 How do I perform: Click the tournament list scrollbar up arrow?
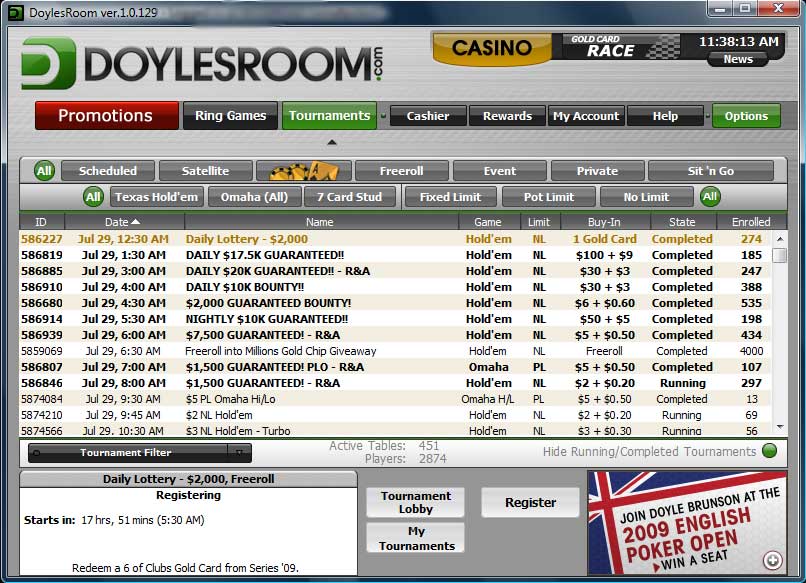[780, 239]
